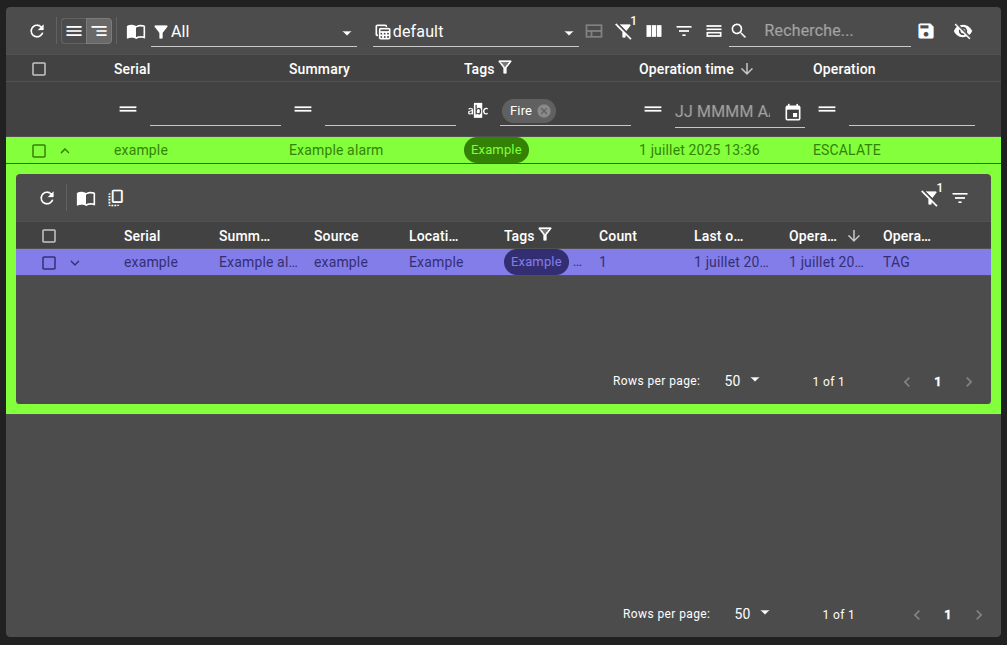This screenshot has height=645, width=1007.
Task: Change Serial filter equals operator
Action: tap(128, 109)
